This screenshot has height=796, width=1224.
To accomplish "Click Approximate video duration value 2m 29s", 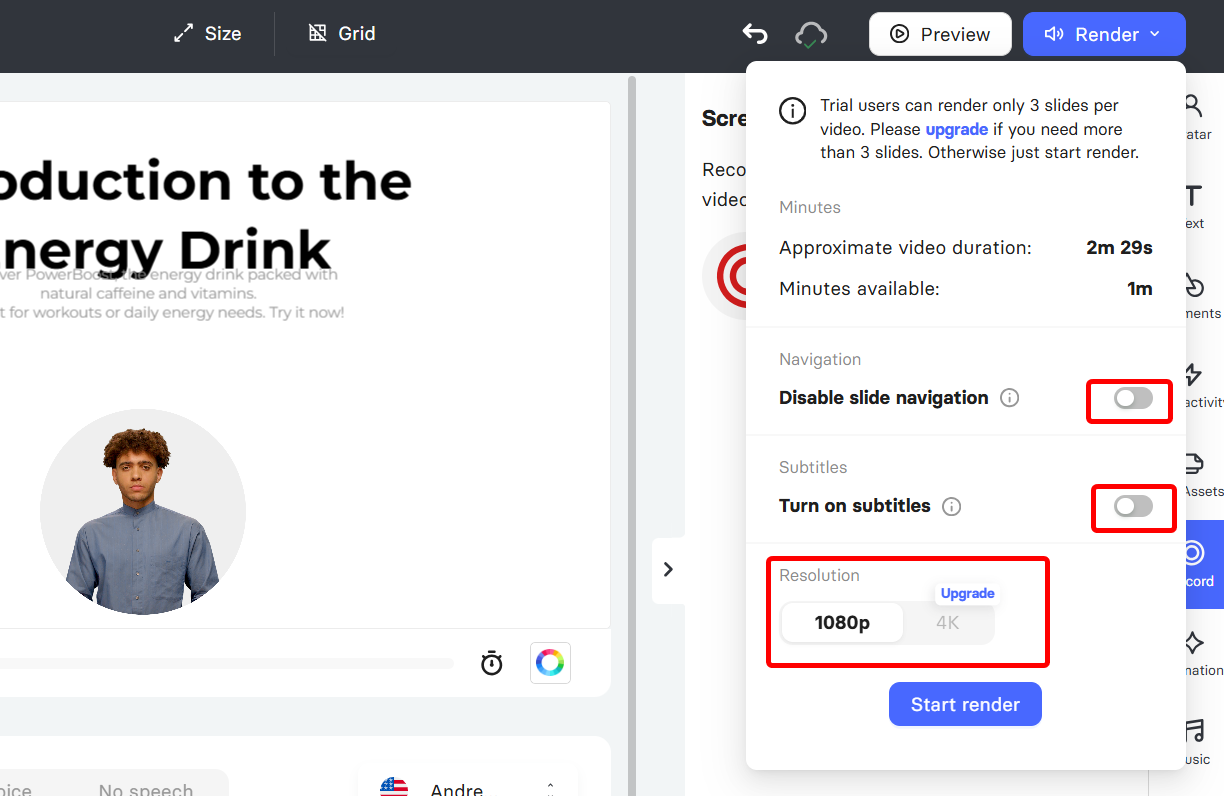I will 1119,247.
